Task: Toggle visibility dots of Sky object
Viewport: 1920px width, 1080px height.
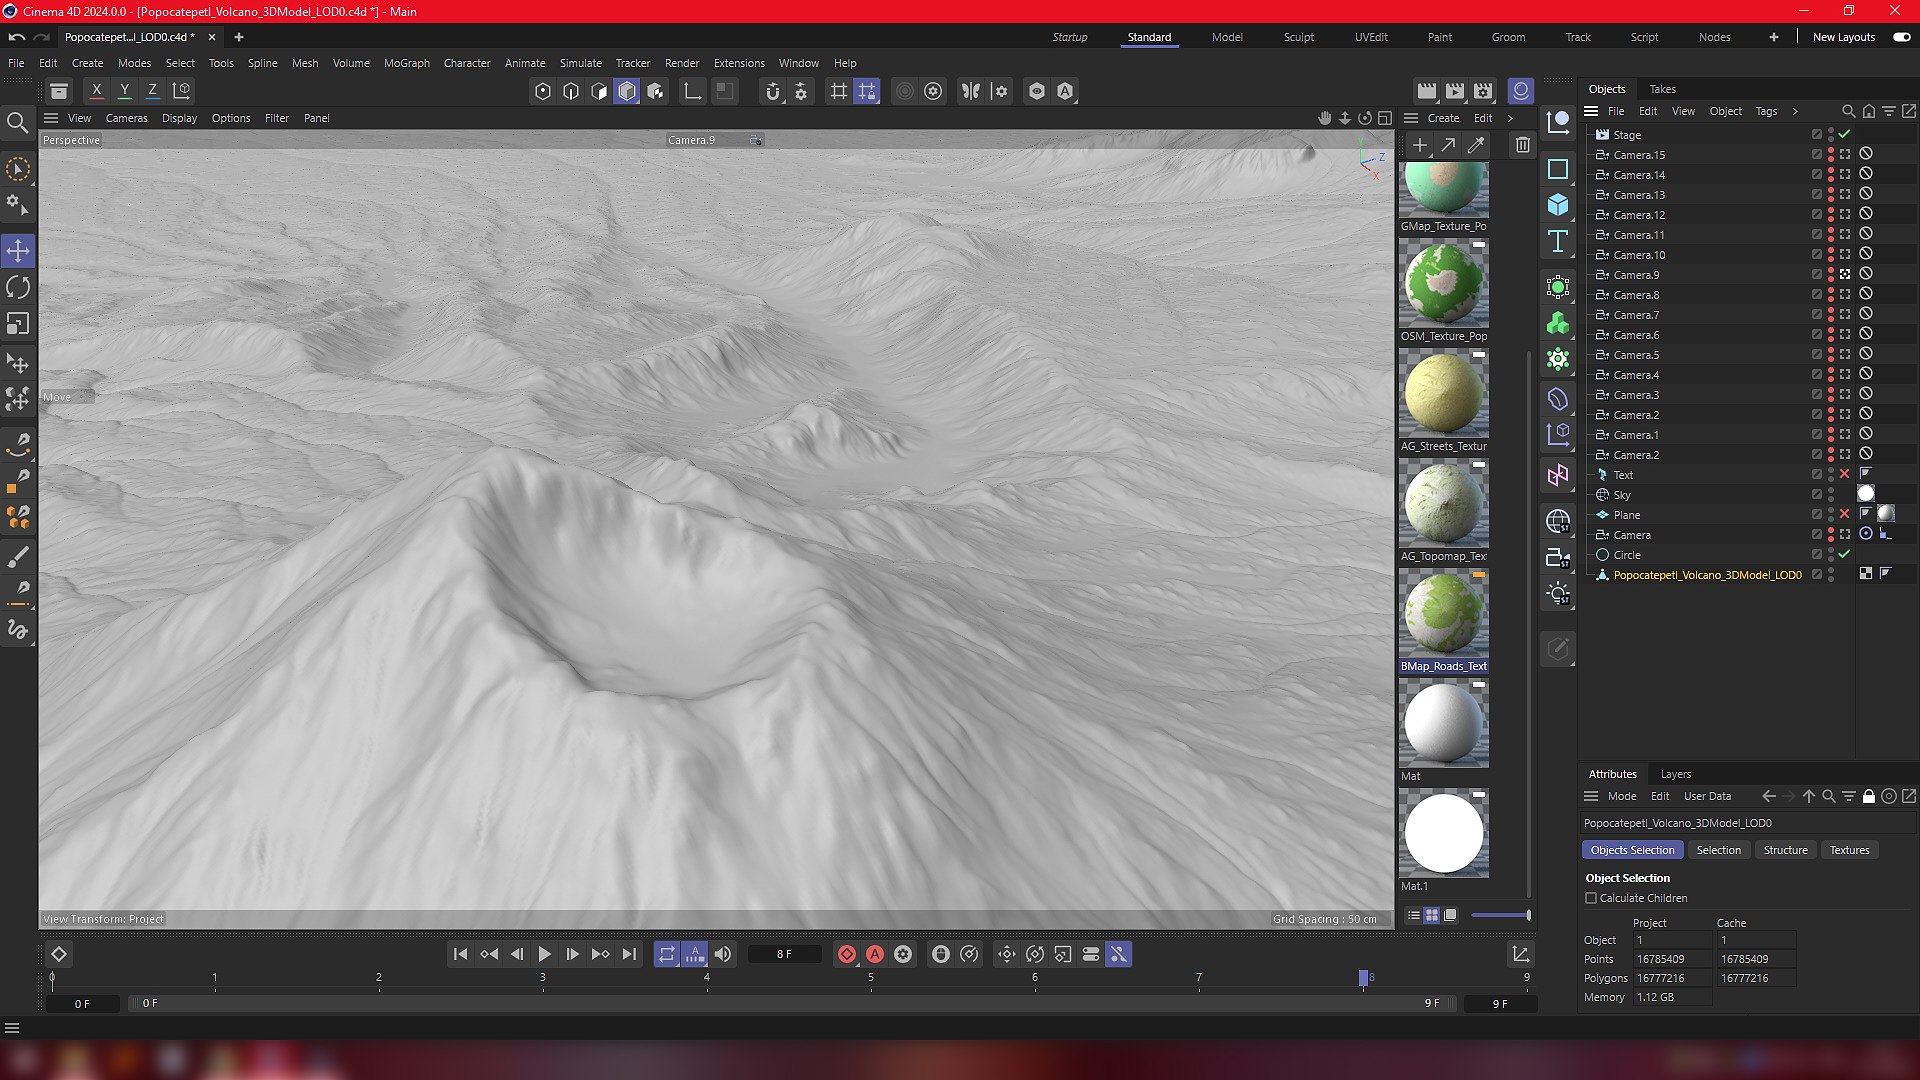Action: coord(1831,494)
